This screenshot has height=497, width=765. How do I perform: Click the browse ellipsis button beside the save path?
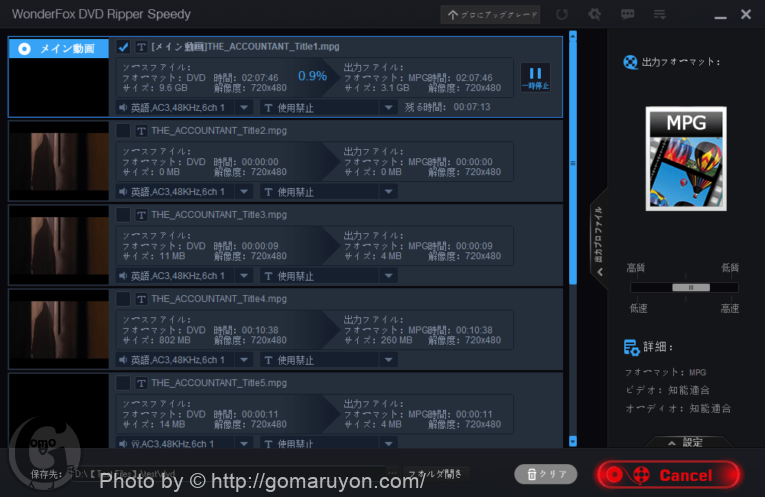pyautogui.click(x=392, y=474)
